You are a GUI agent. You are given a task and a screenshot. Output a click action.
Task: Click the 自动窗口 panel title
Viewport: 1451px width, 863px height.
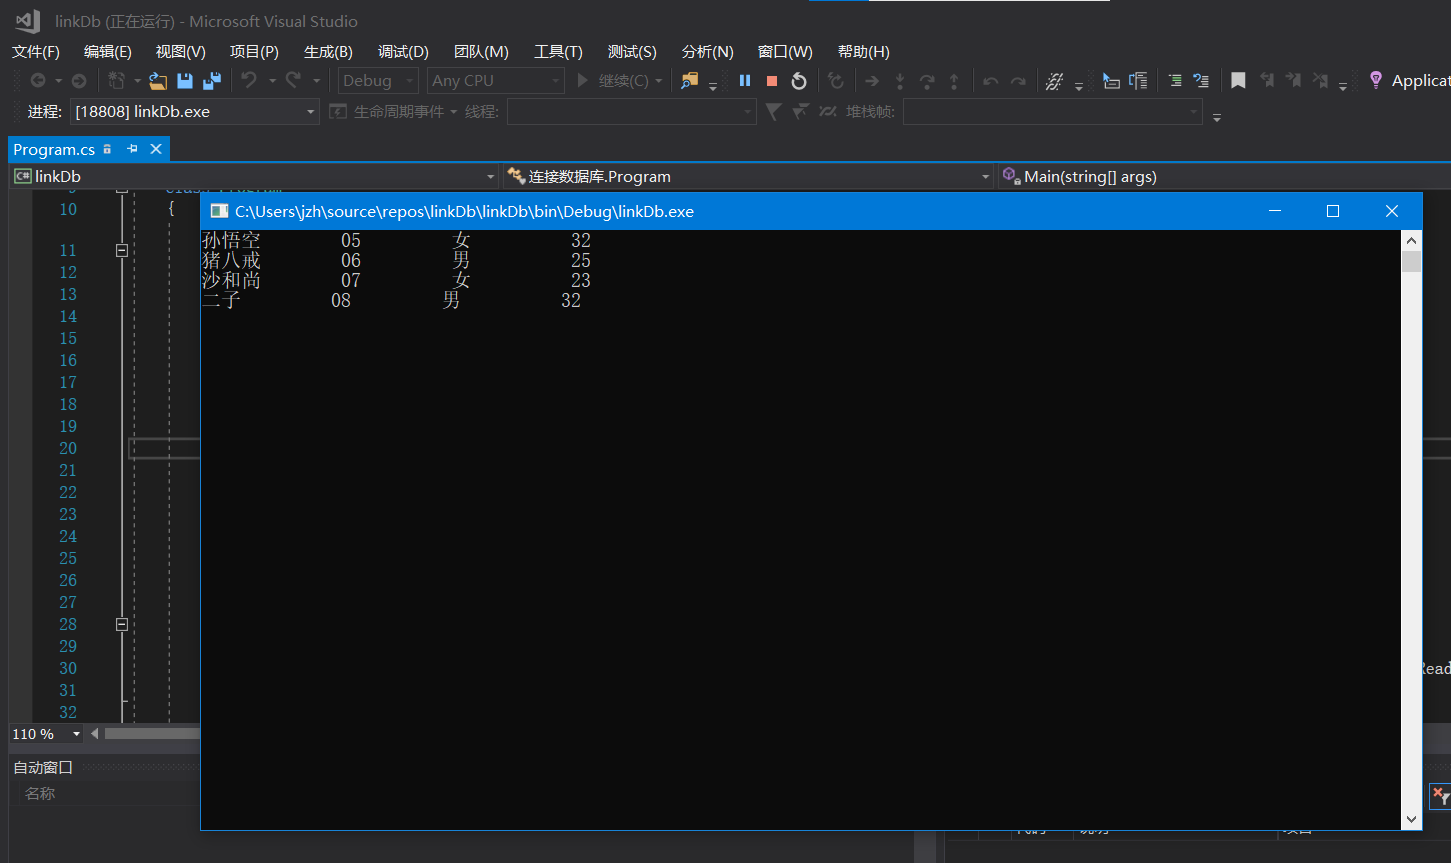(43, 768)
